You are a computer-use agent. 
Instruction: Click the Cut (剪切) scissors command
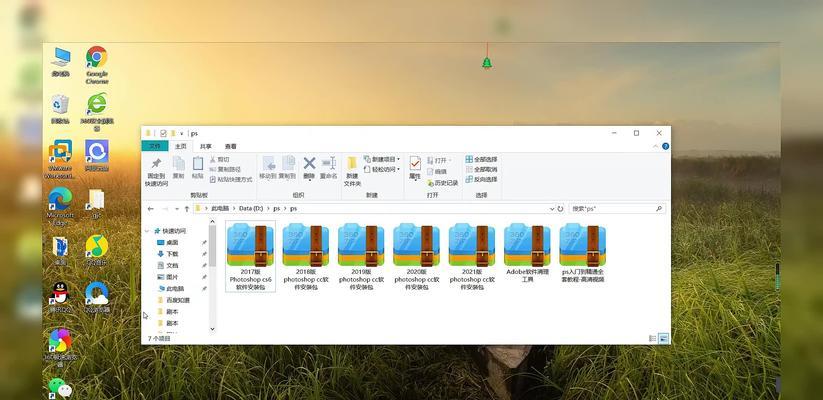[219, 159]
